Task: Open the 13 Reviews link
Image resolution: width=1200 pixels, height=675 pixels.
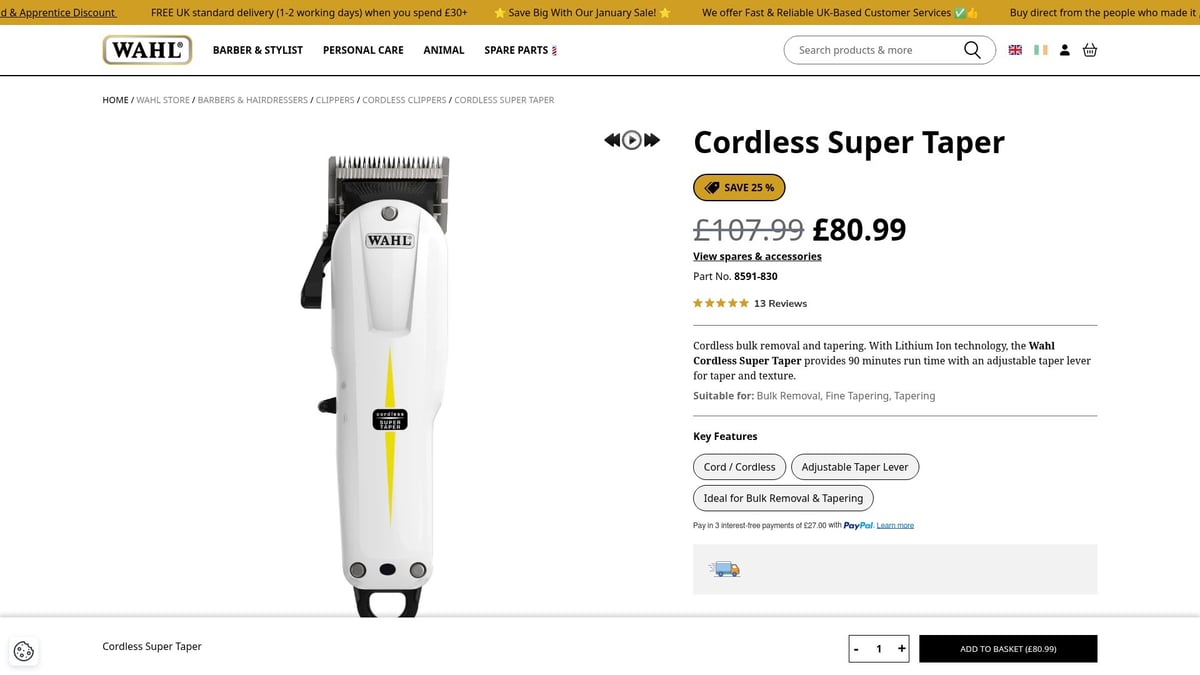Action: click(779, 303)
